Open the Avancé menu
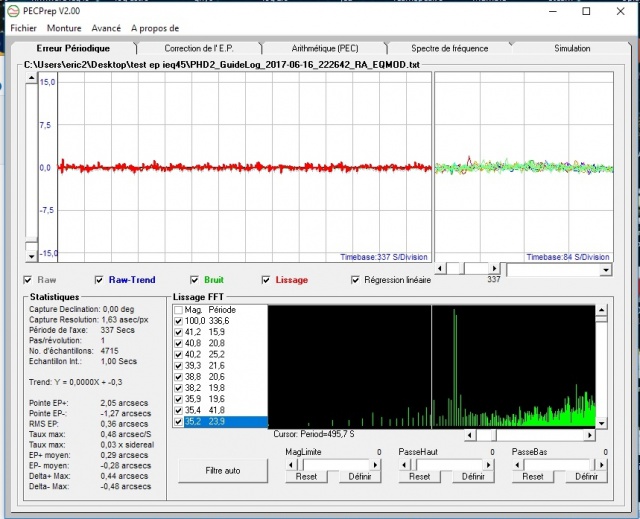Viewport: 640px width, 519px height. coord(106,28)
